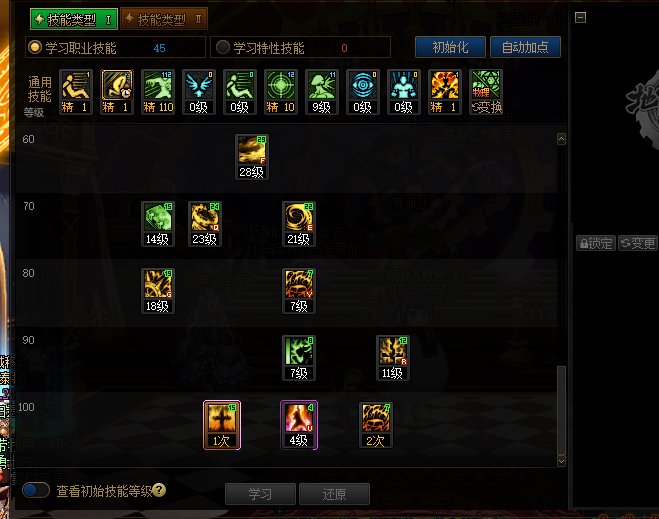Click the 11级 skill with R hotkey
Image resolution: width=659 pixels, height=519 pixels.
393,358
